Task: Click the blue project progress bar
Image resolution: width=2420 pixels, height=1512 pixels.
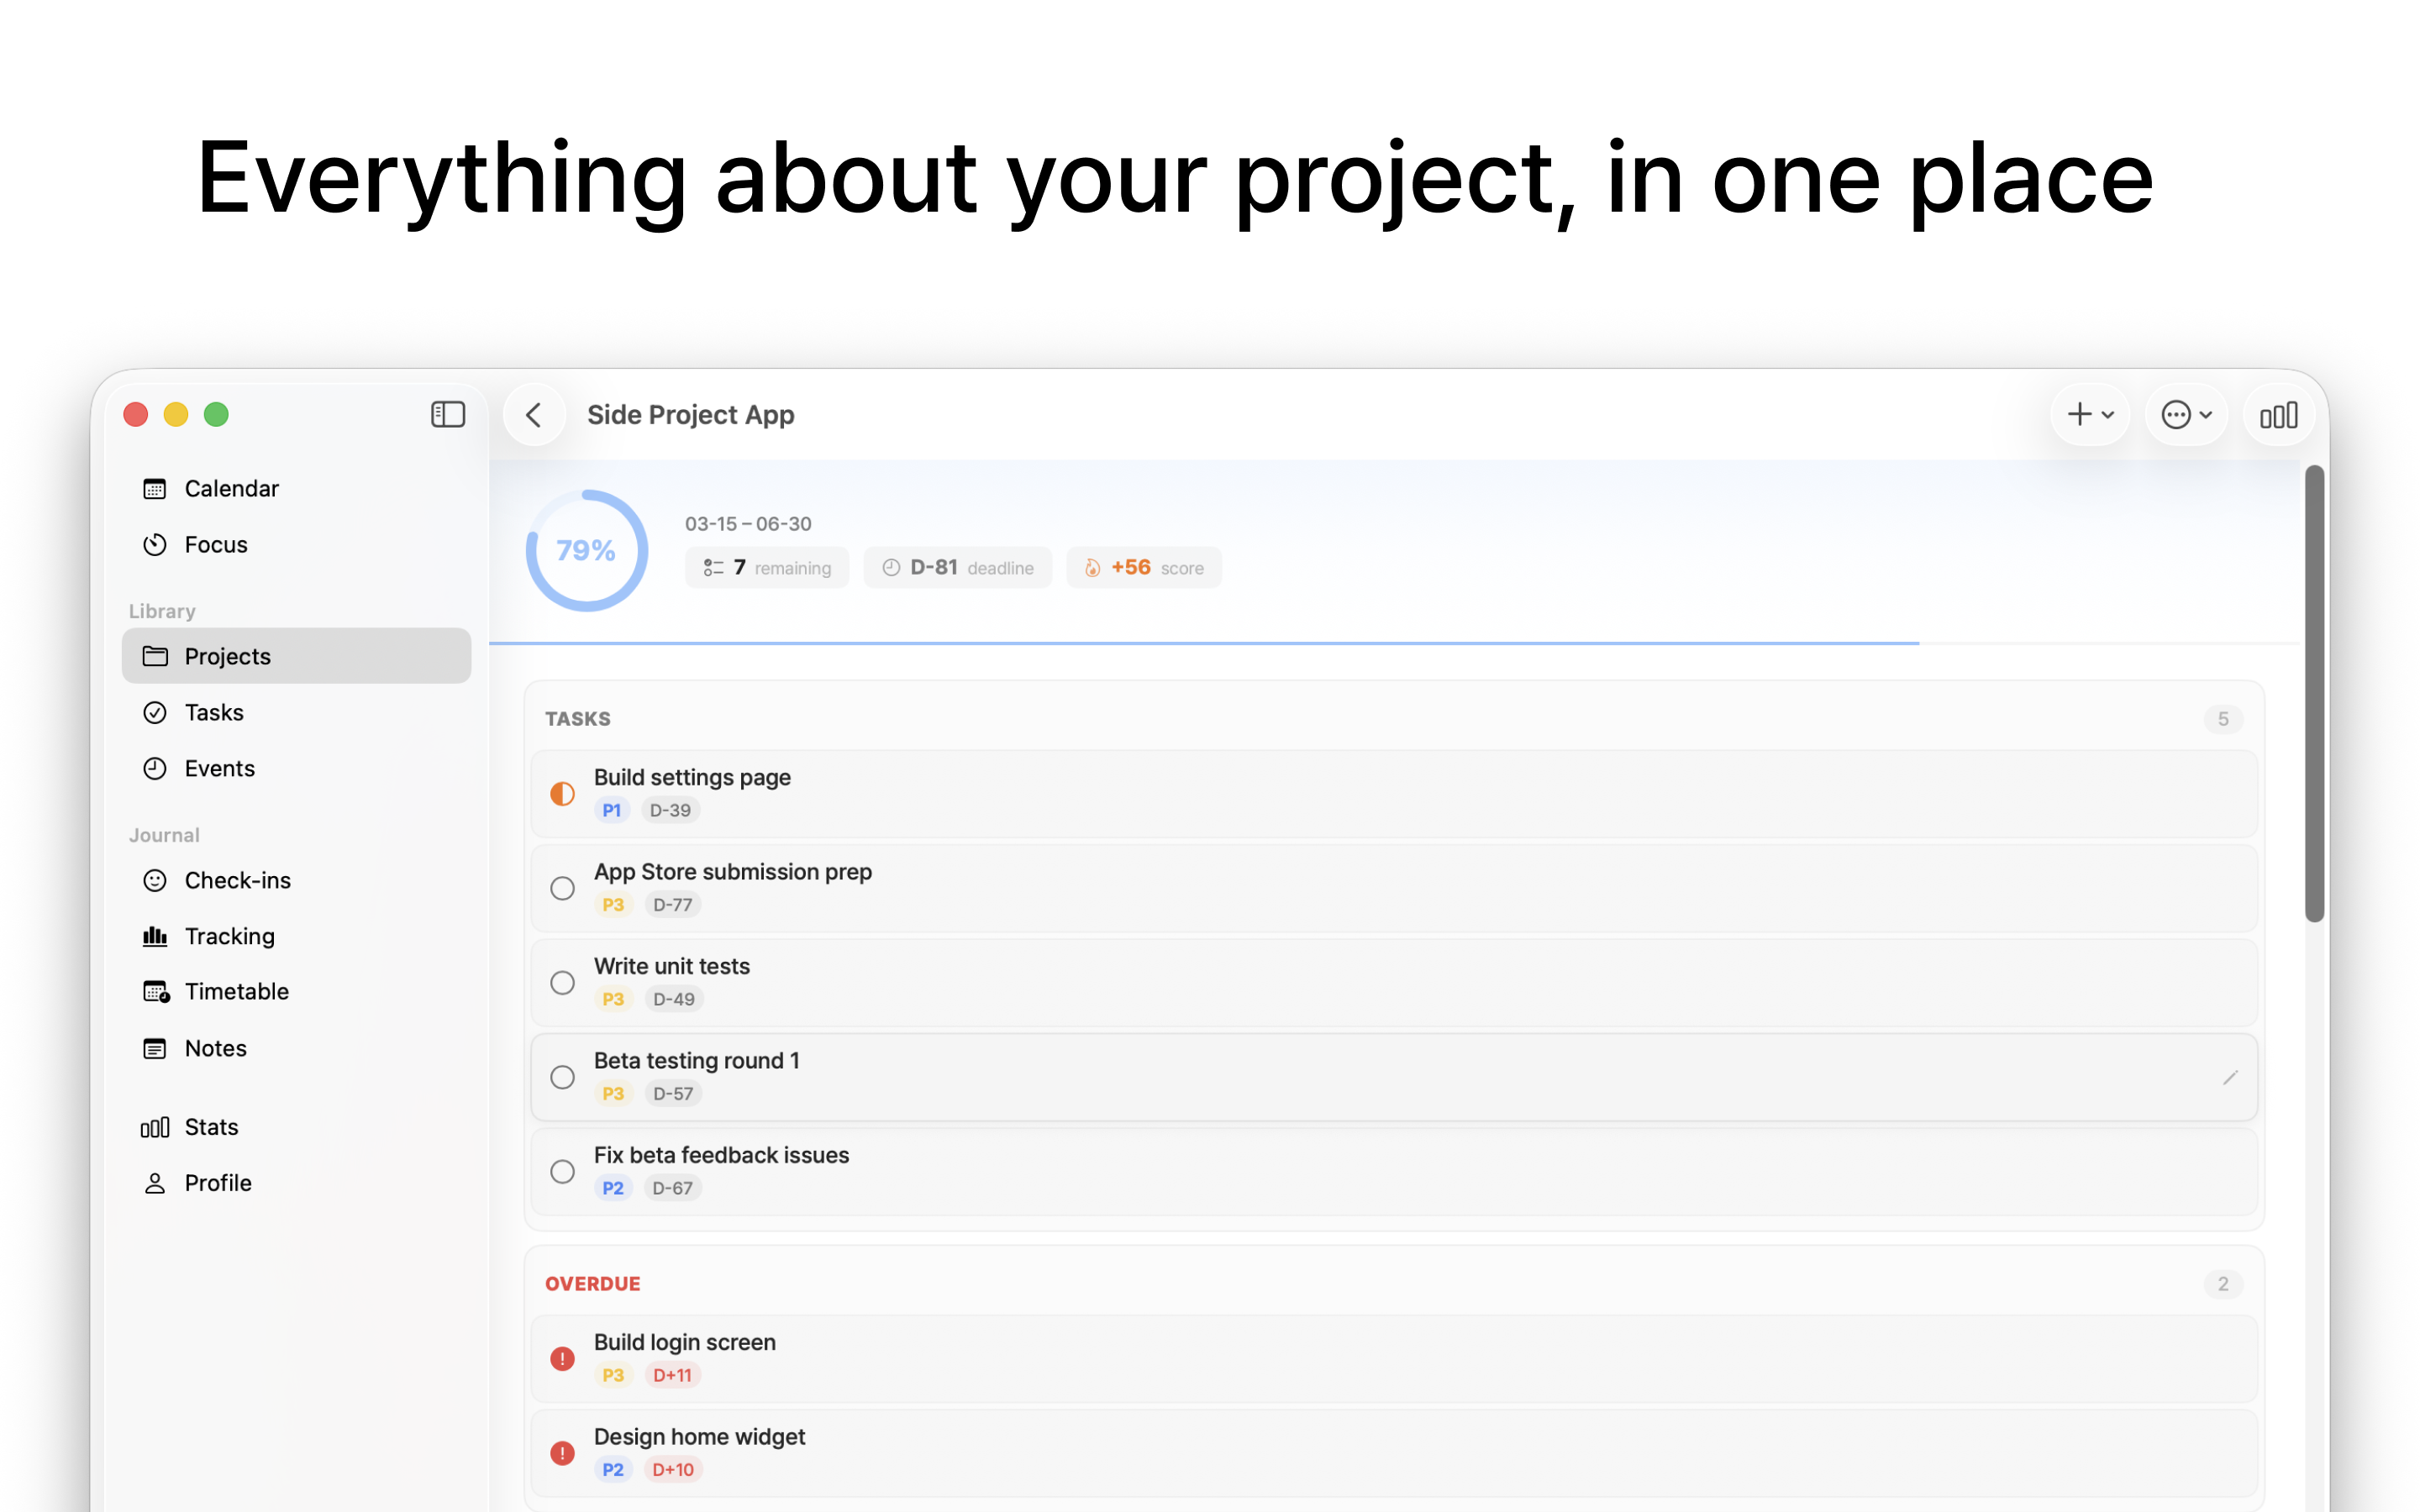Action: [1204, 643]
